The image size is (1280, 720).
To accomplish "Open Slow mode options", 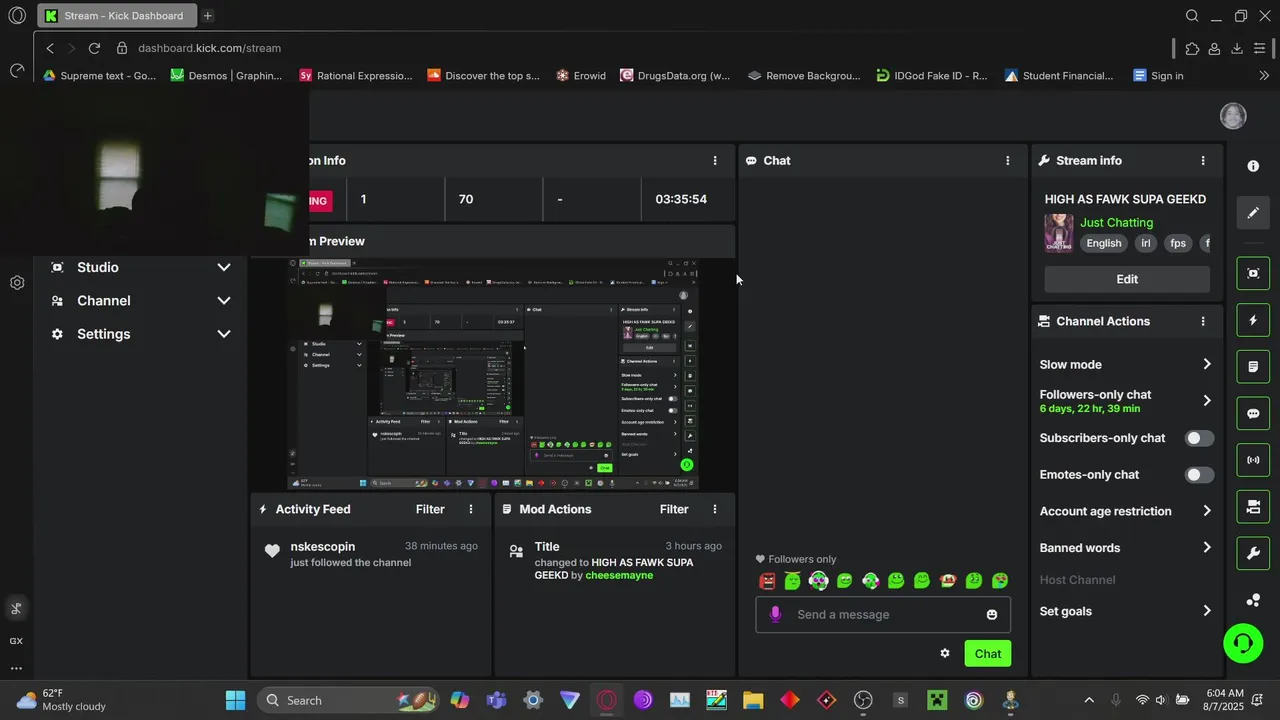I will point(1126,364).
